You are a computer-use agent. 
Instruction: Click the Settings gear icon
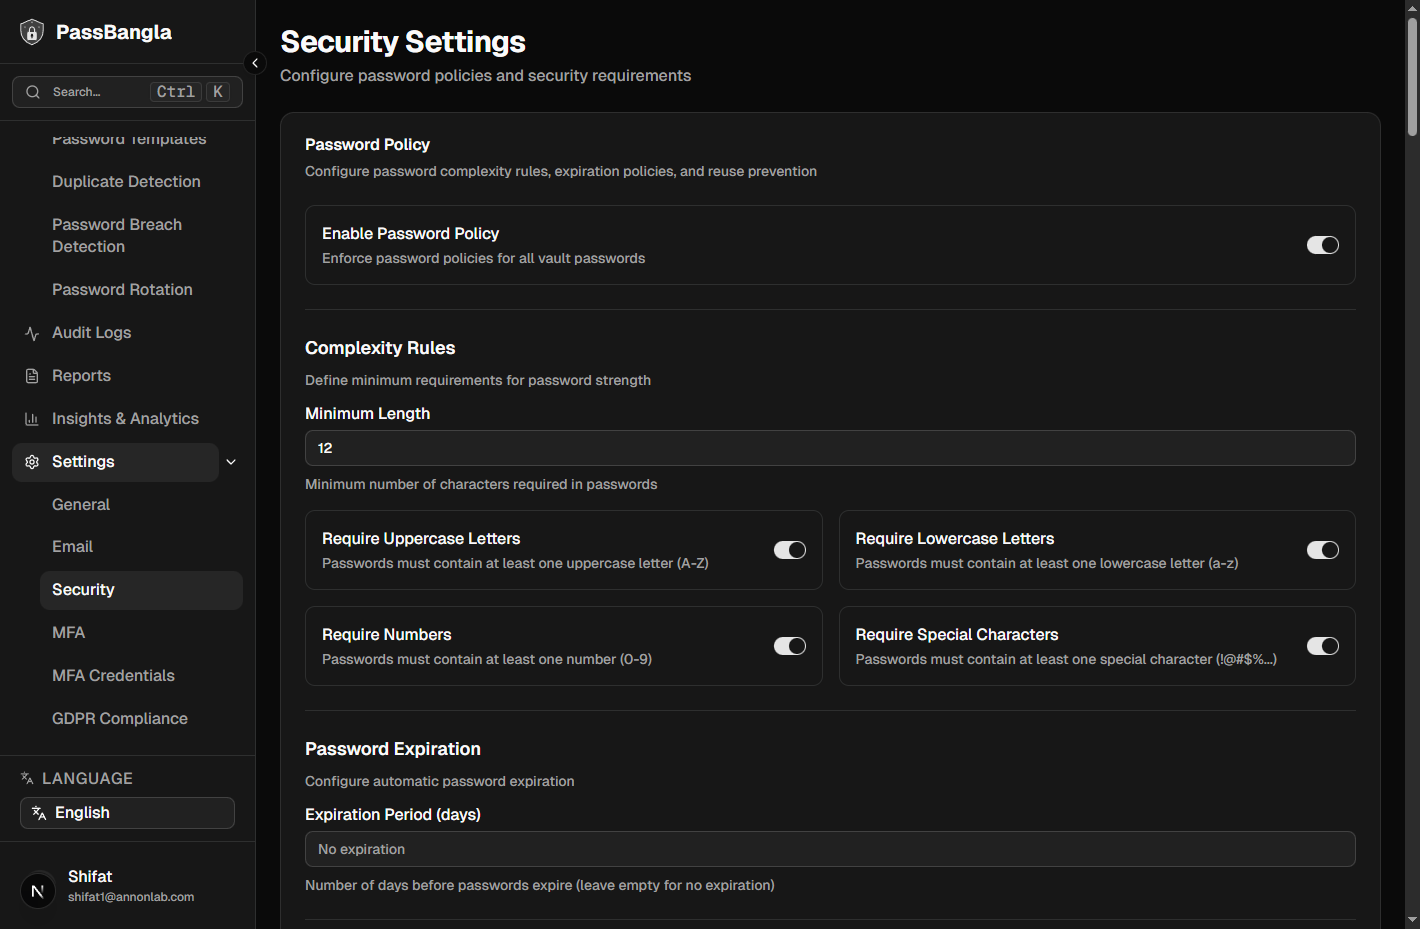tap(30, 461)
